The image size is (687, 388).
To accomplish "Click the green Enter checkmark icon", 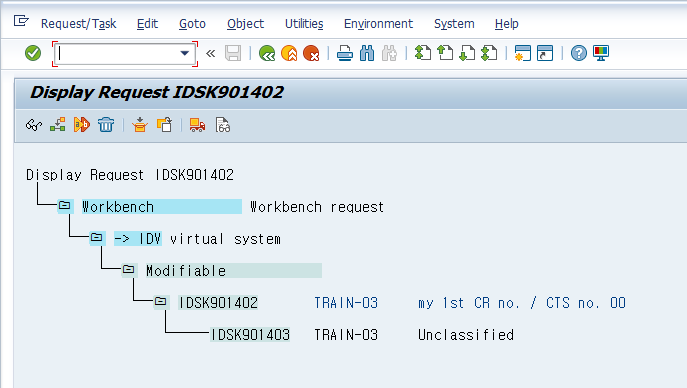I will (33, 53).
